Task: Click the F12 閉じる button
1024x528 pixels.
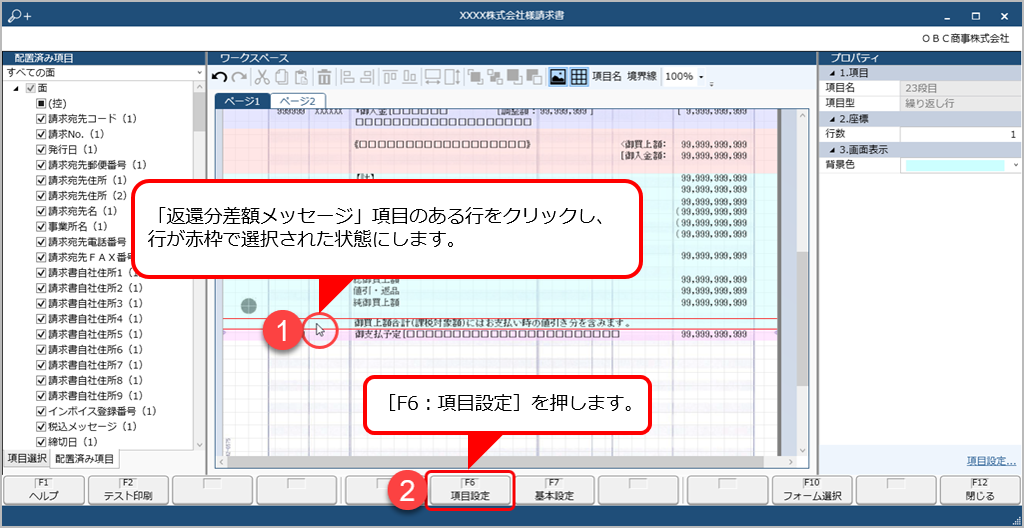Action: pos(980,490)
